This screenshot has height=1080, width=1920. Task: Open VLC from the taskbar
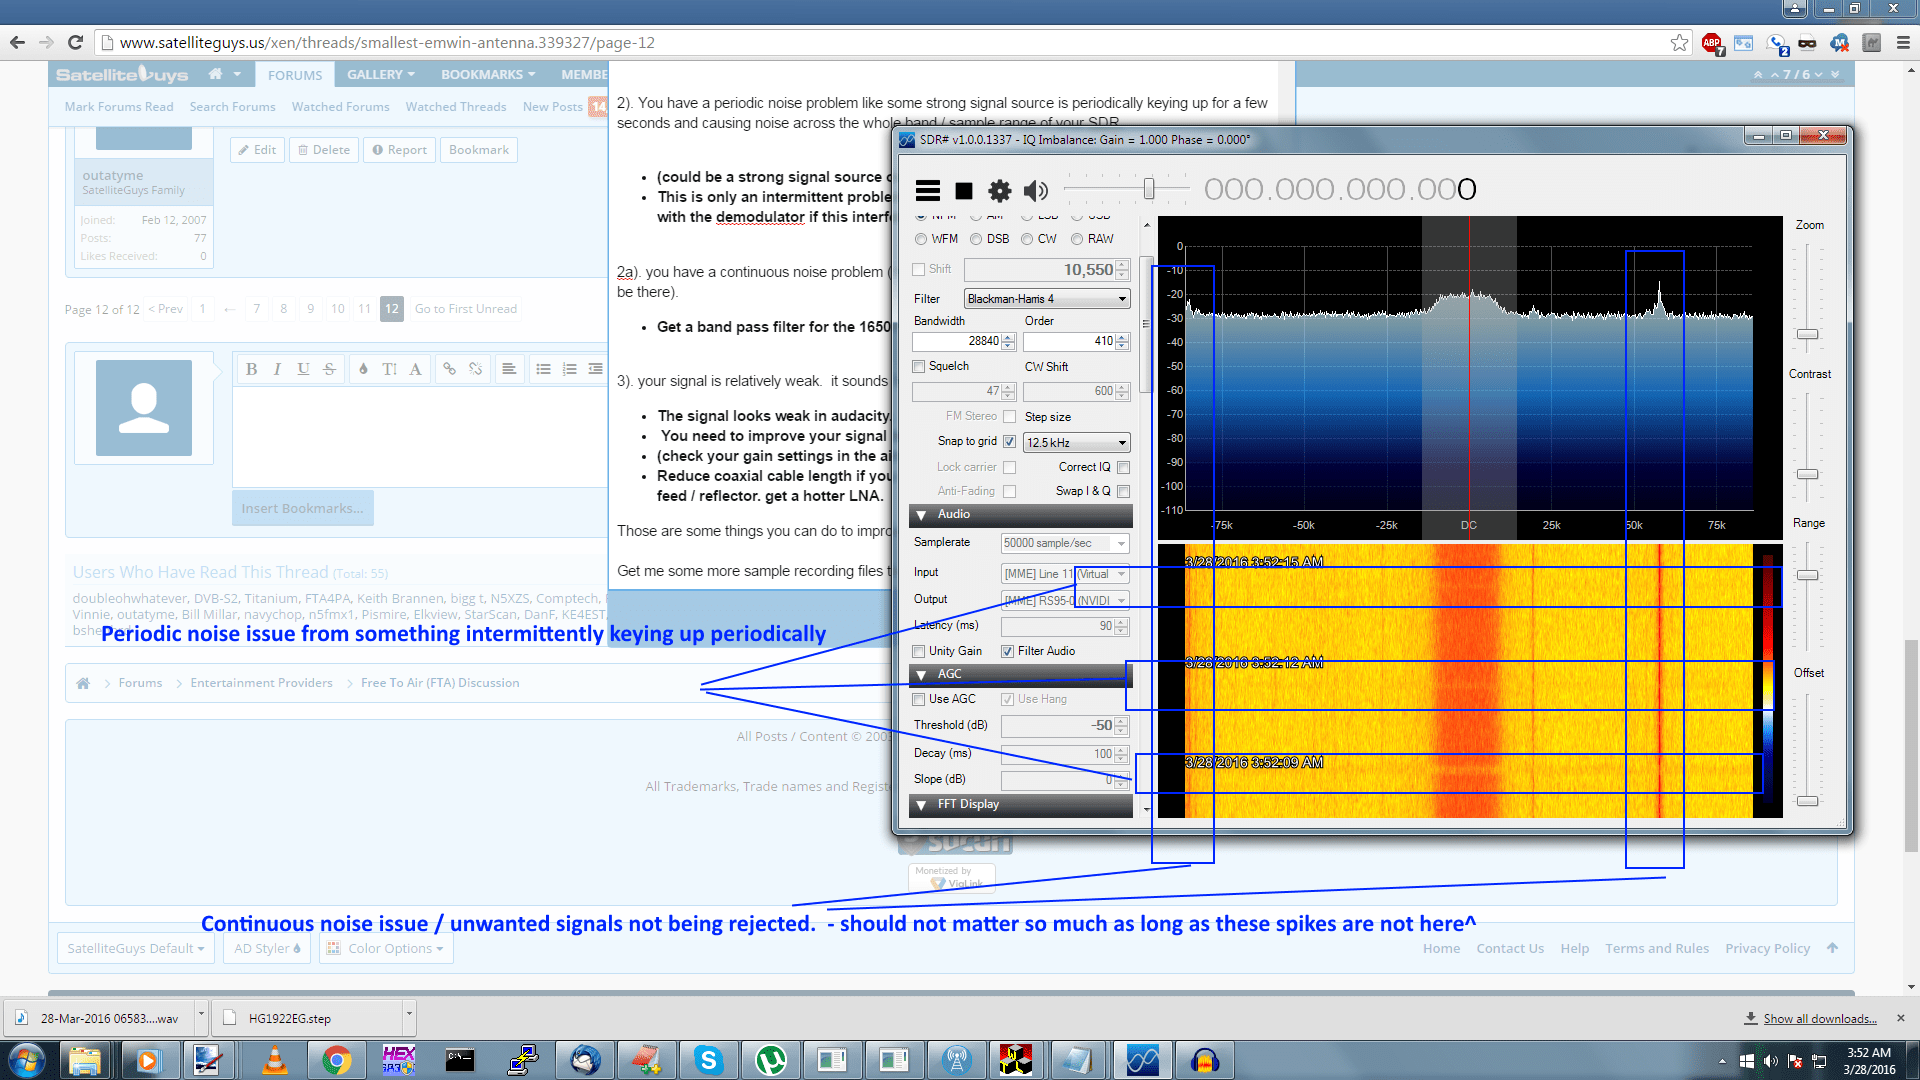point(274,1060)
